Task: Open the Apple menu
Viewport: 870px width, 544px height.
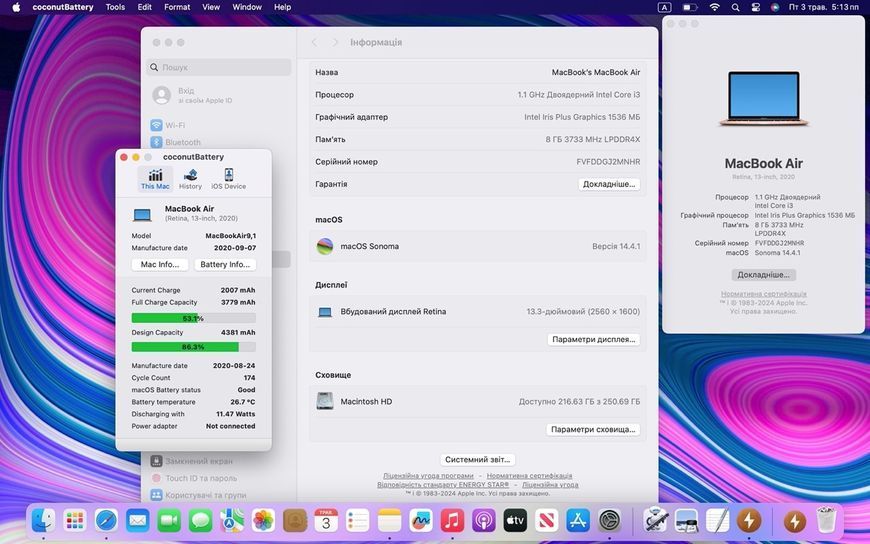Action: [16, 7]
